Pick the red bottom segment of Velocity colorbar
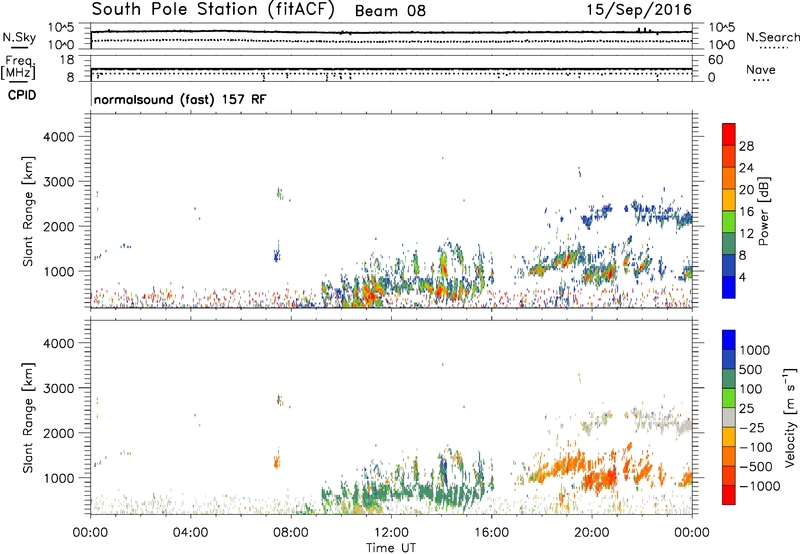The width and height of the screenshot is (800, 554). (729, 495)
